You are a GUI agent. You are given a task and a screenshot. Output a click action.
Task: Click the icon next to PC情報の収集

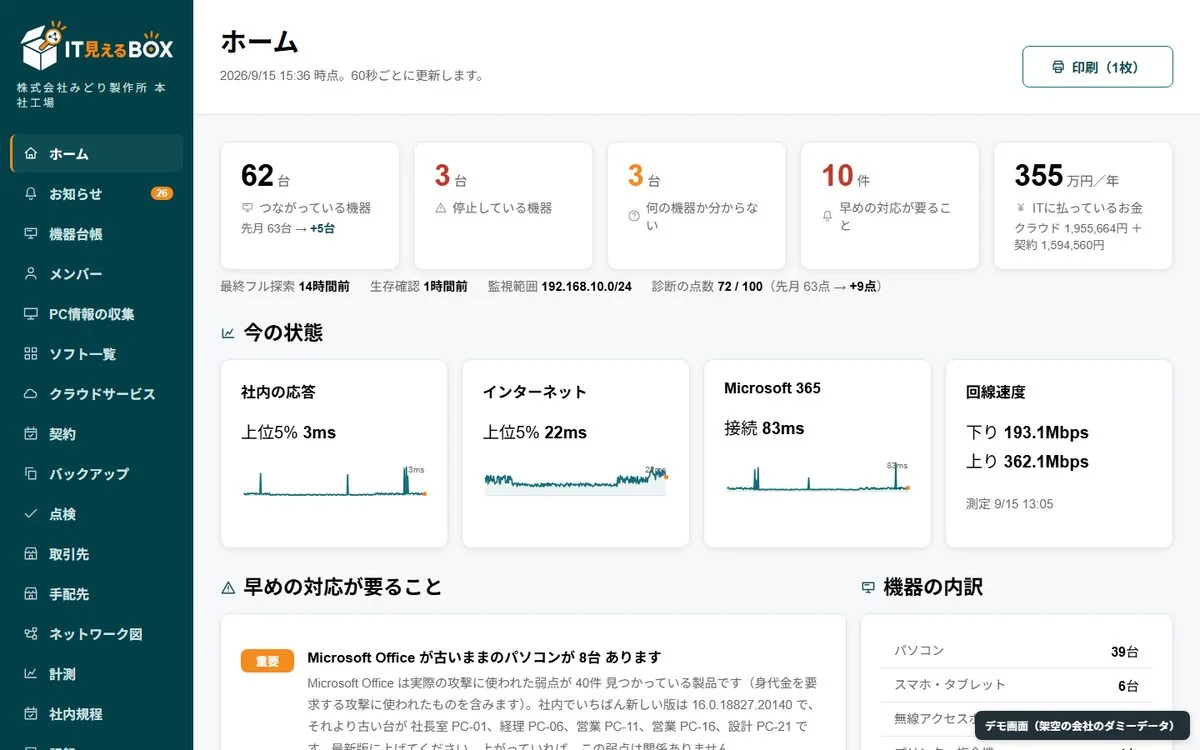pyautogui.click(x=30, y=314)
